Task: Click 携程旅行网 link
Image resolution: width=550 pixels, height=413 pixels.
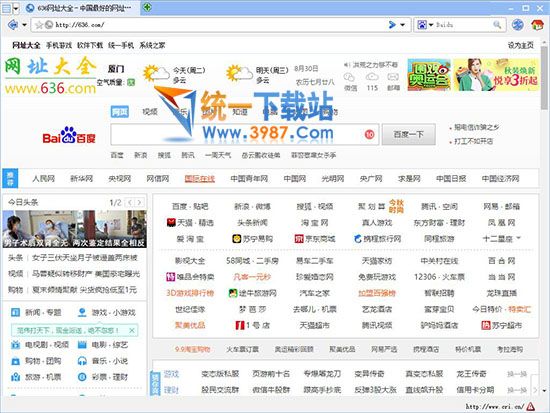Action: pos(377,239)
